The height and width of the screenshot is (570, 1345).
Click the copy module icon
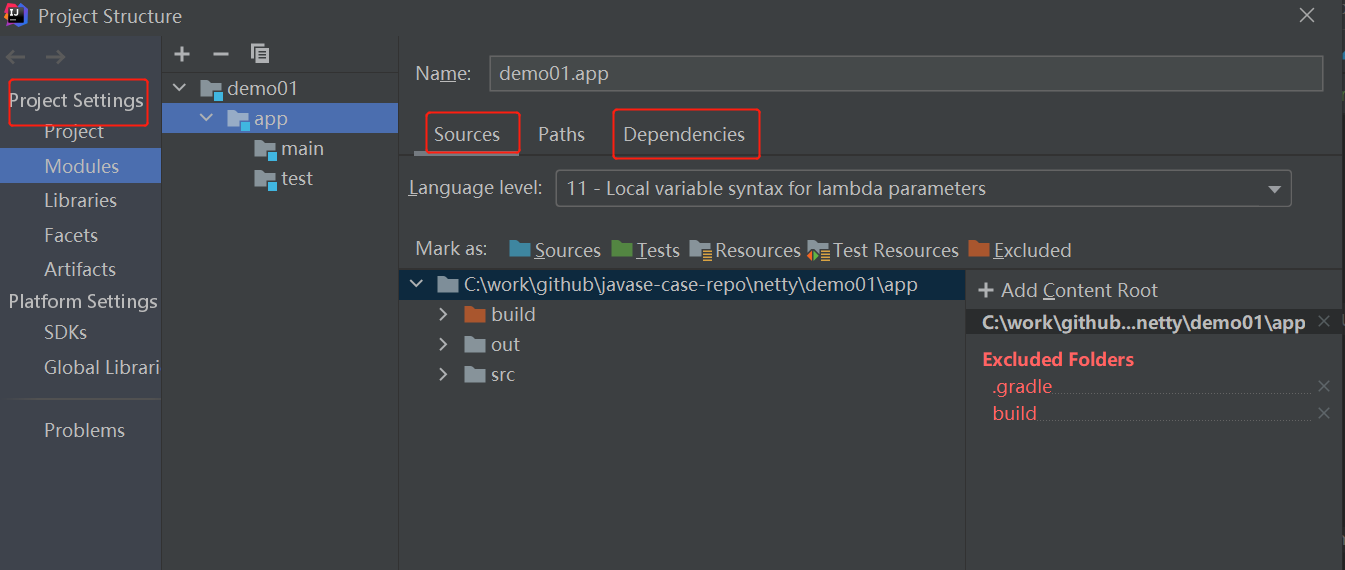260,54
